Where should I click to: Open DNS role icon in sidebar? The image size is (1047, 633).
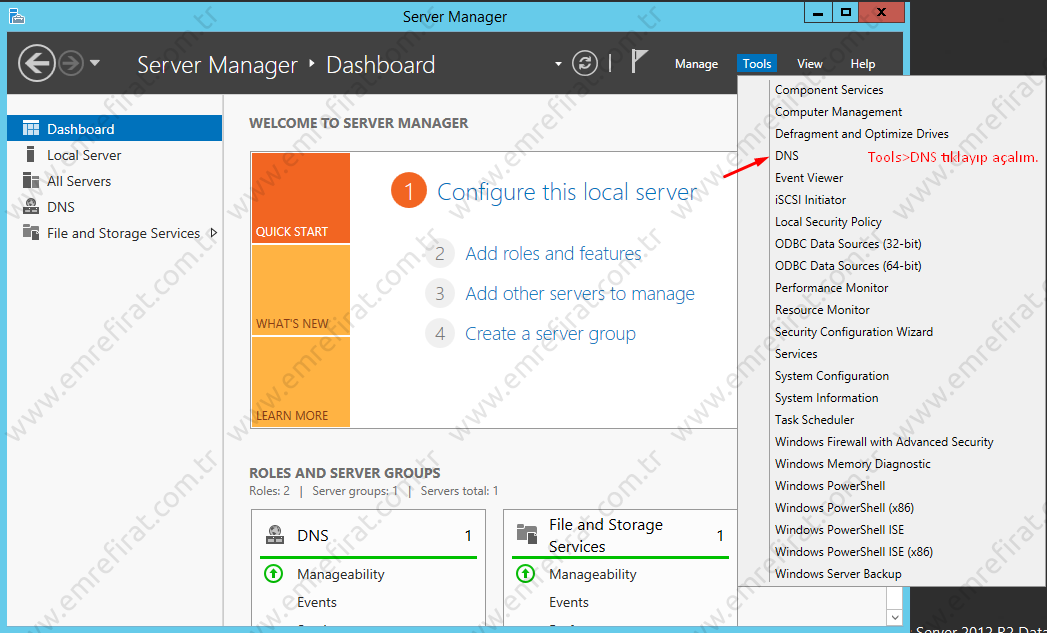tap(30, 207)
